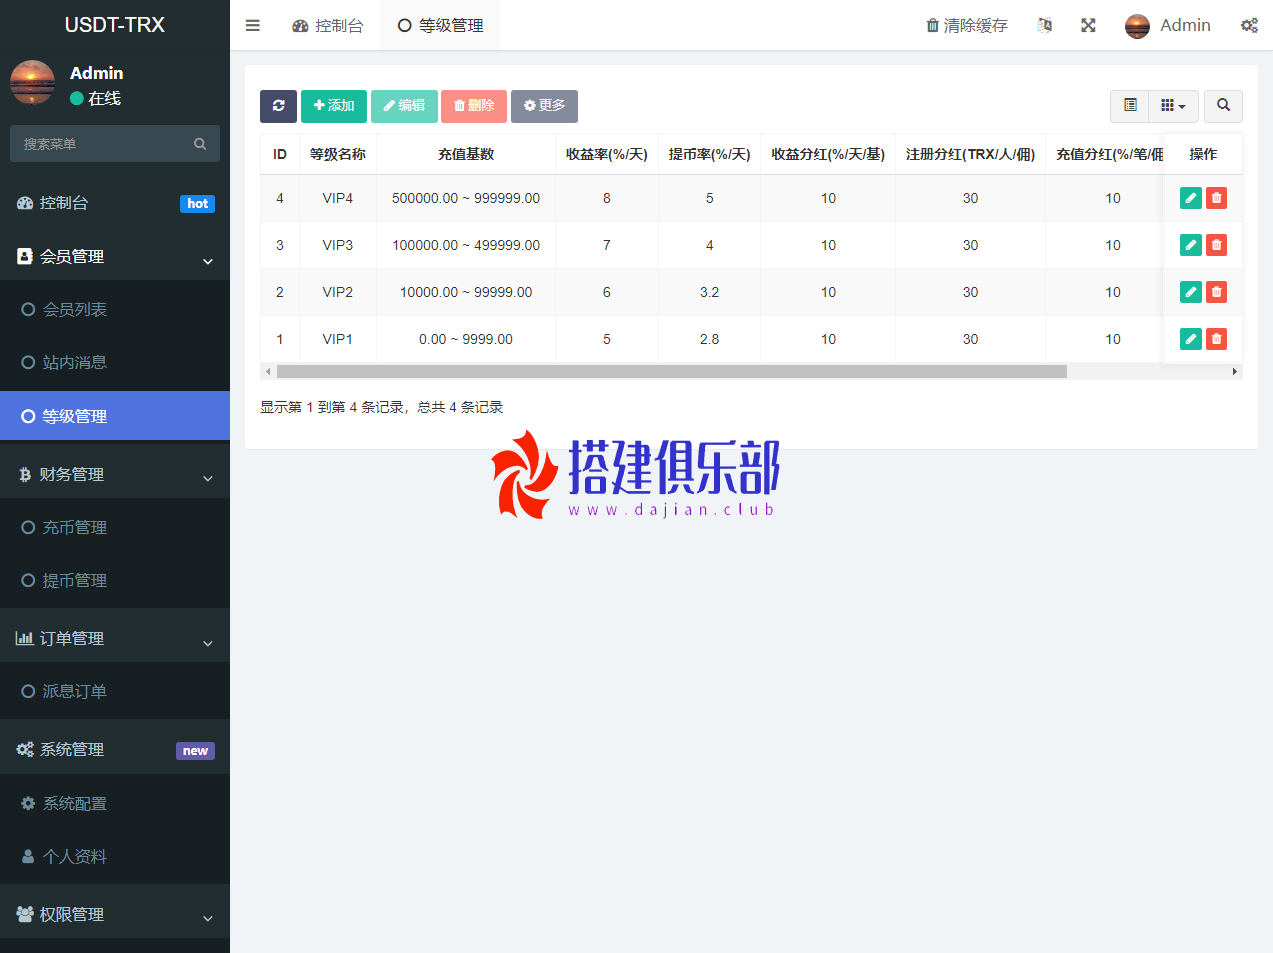
Task: Sort by ID column header
Action: [x=280, y=155]
